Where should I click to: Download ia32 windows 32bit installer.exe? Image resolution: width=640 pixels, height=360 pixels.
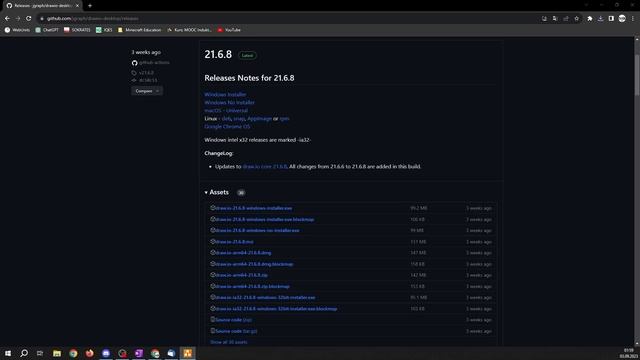tap(265, 298)
